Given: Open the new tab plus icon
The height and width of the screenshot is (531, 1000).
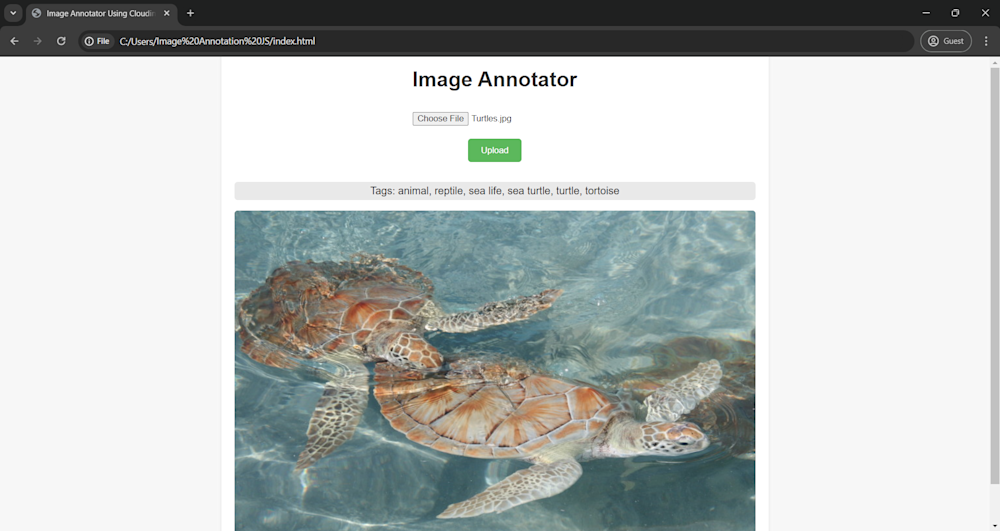Looking at the screenshot, I should [x=190, y=13].
